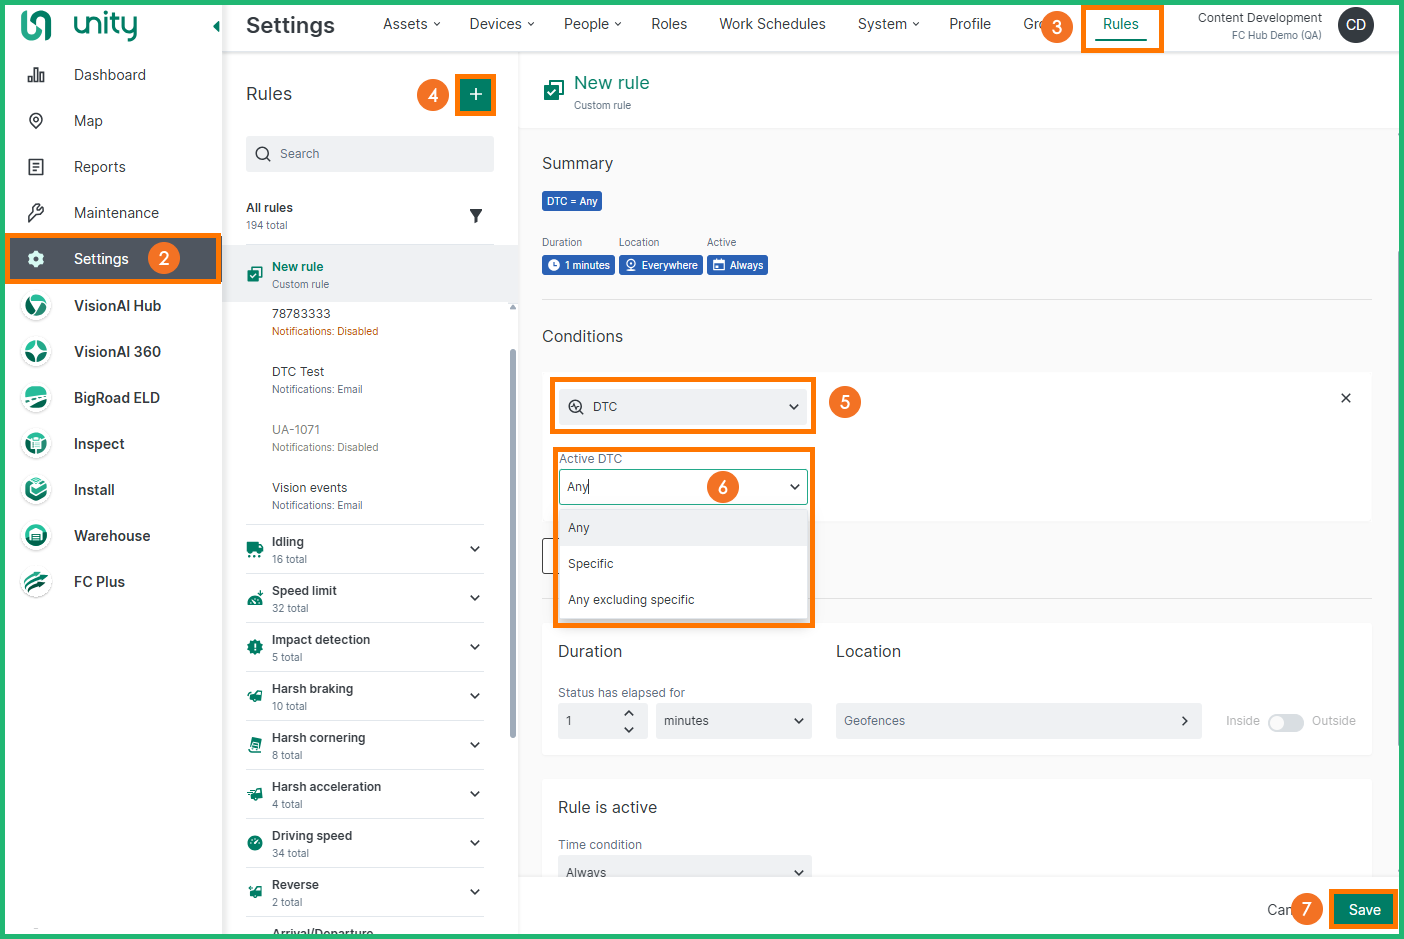The height and width of the screenshot is (939, 1404).
Task: Open the DTC Test rule
Action: click(x=298, y=379)
